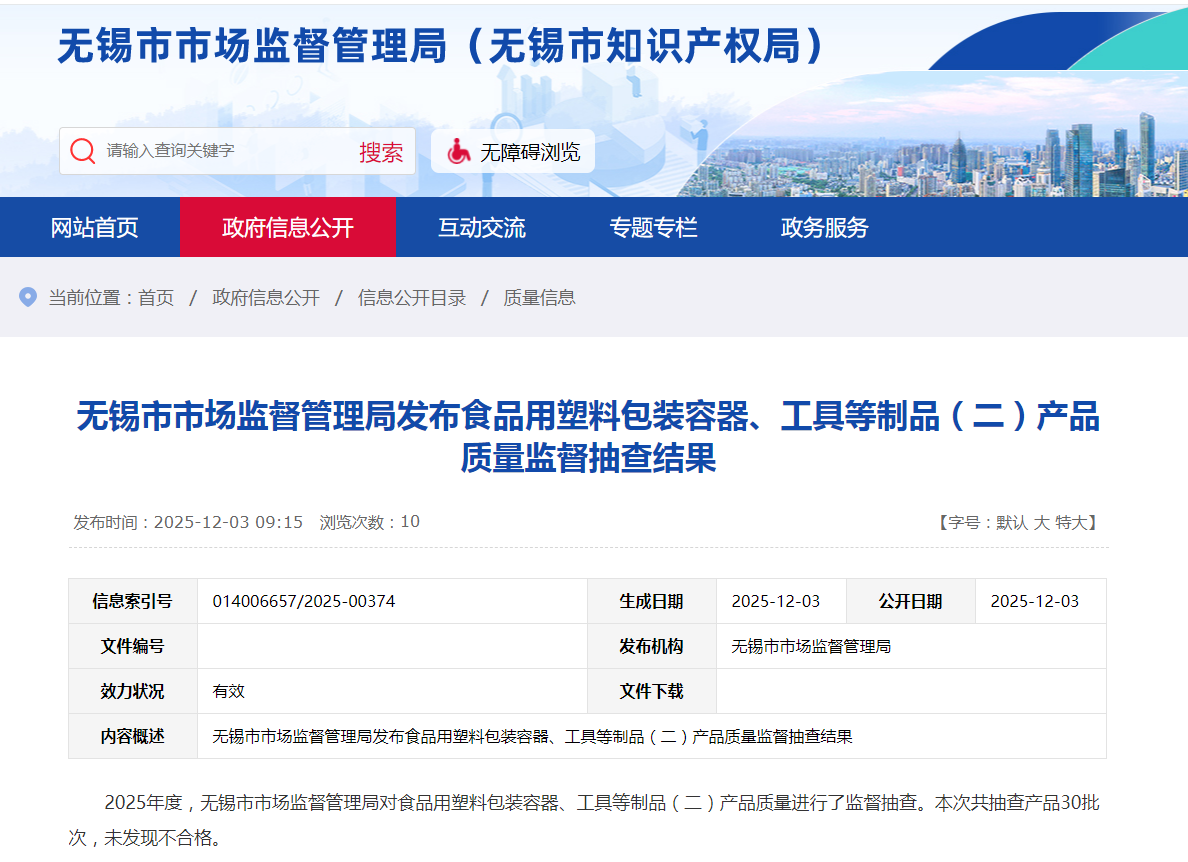Click the index number 014006657/2025-00374
The width and height of the screenshot is (1188, 862).
point(304,601)
